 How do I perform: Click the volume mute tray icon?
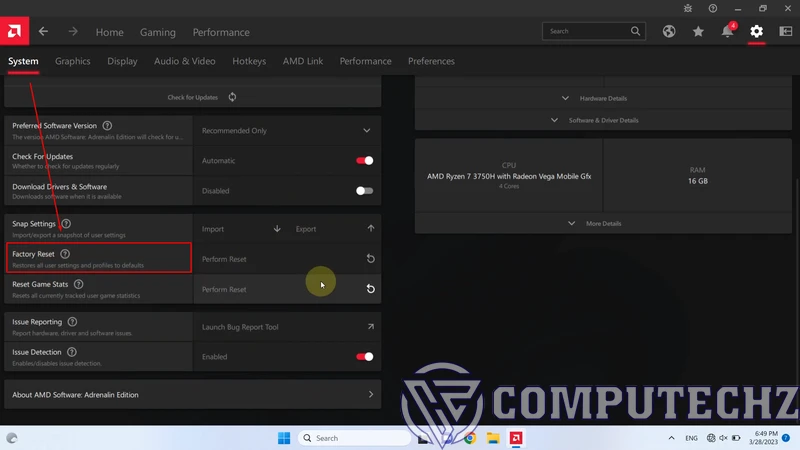click(x=723, y=438)
